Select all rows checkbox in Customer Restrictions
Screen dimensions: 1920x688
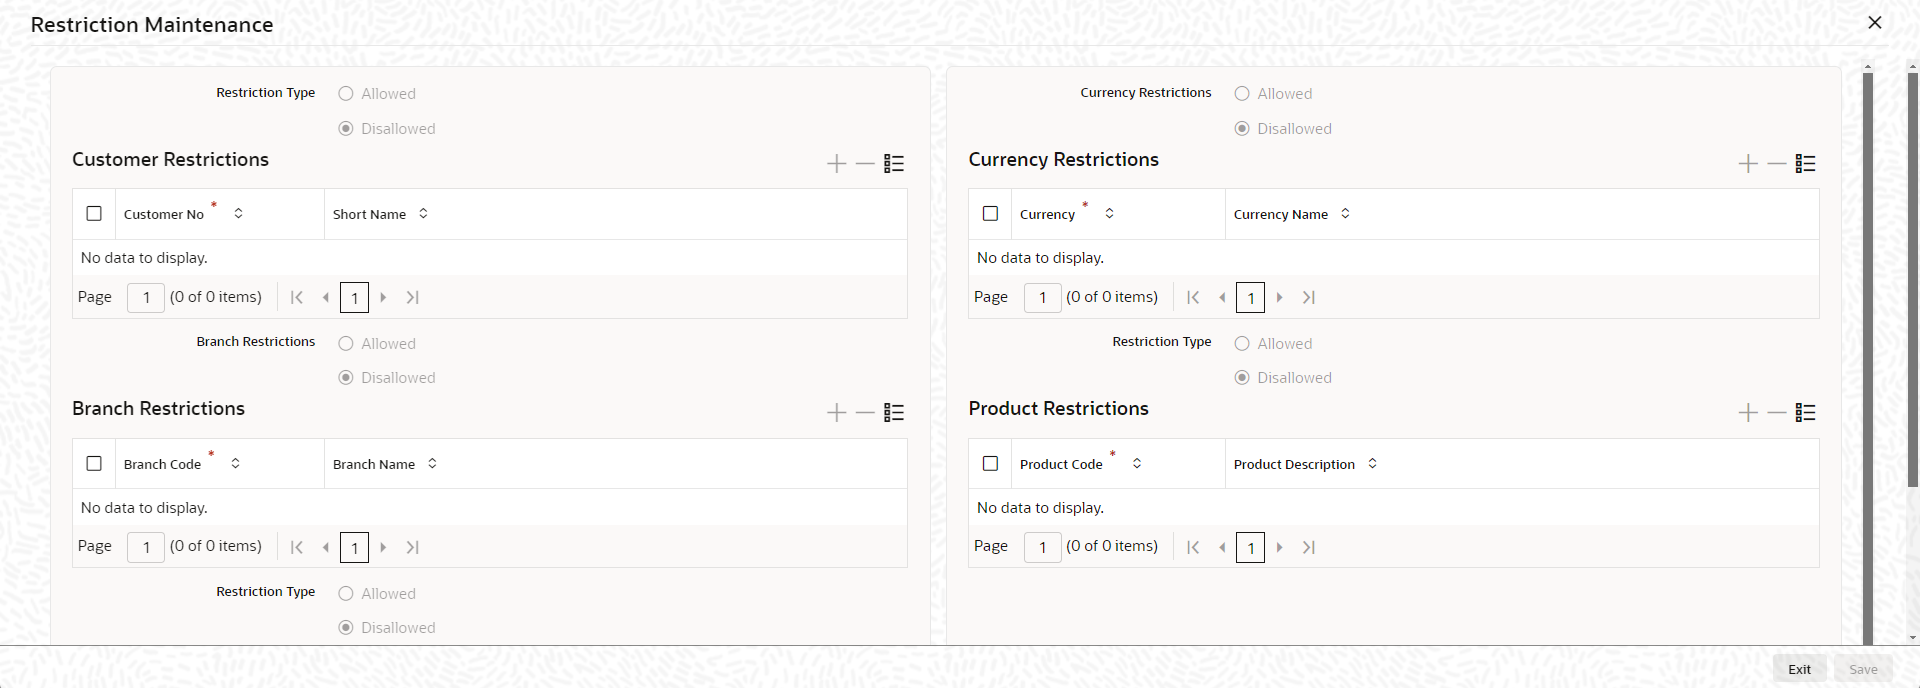[94, 214]
